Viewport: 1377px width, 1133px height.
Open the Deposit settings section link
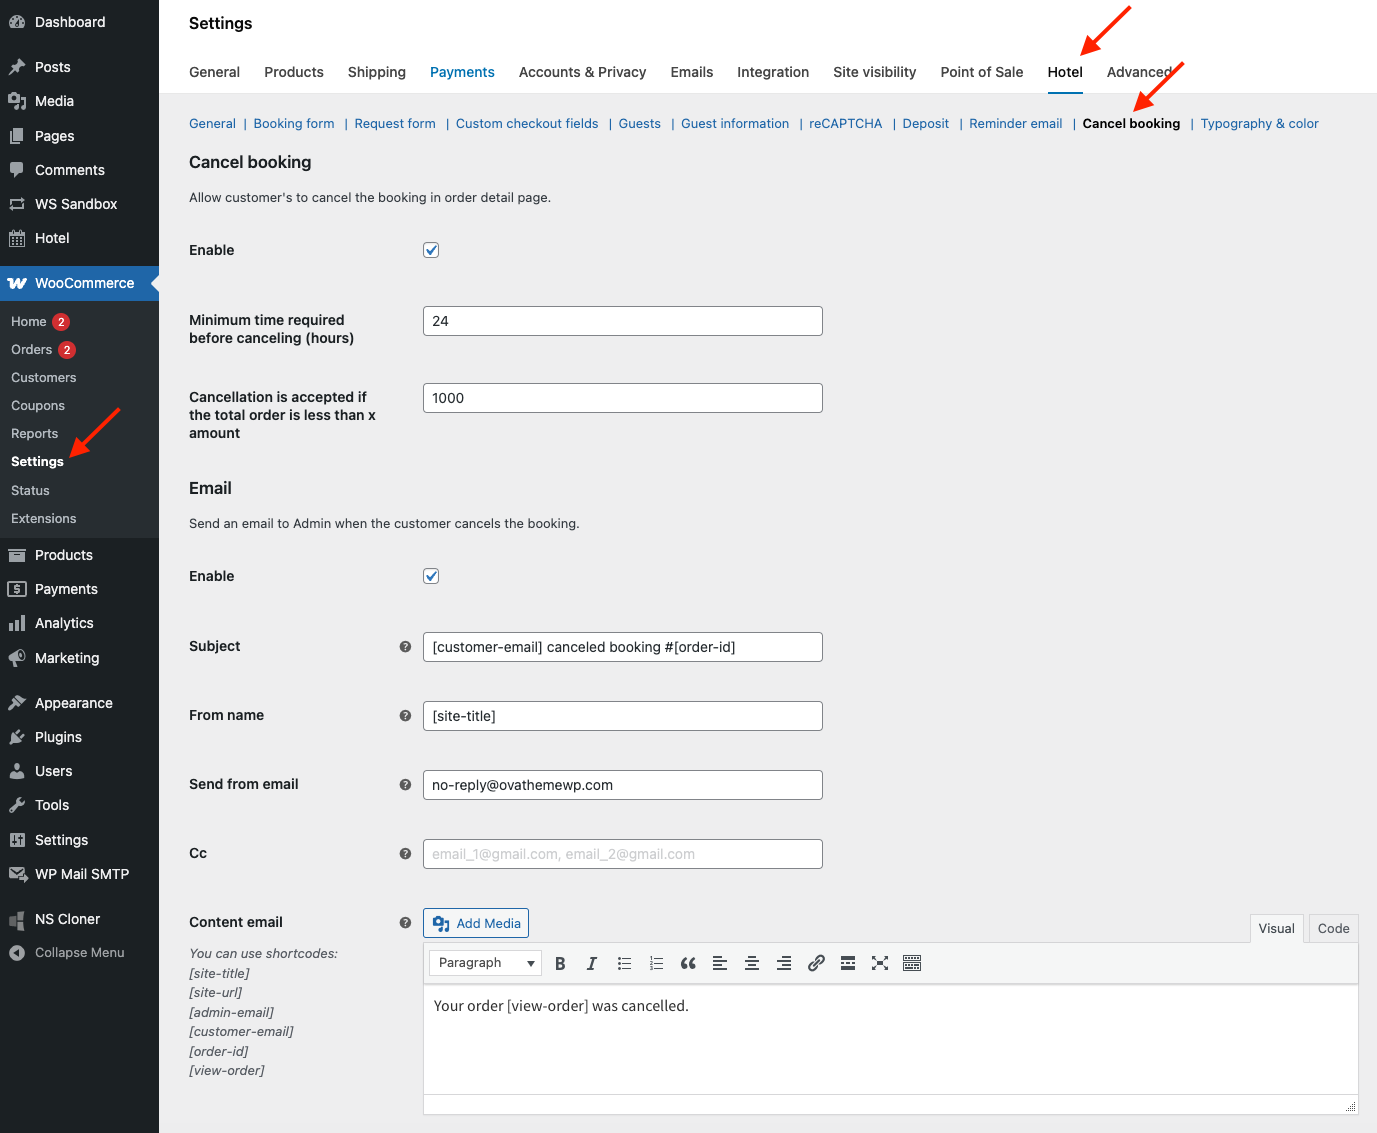[925, 124]
